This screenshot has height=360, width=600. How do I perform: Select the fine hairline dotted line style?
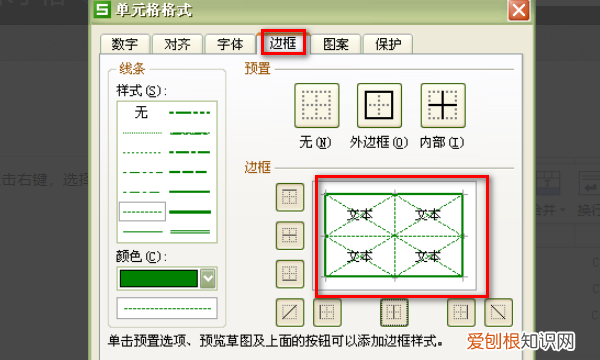click(142, 133)
